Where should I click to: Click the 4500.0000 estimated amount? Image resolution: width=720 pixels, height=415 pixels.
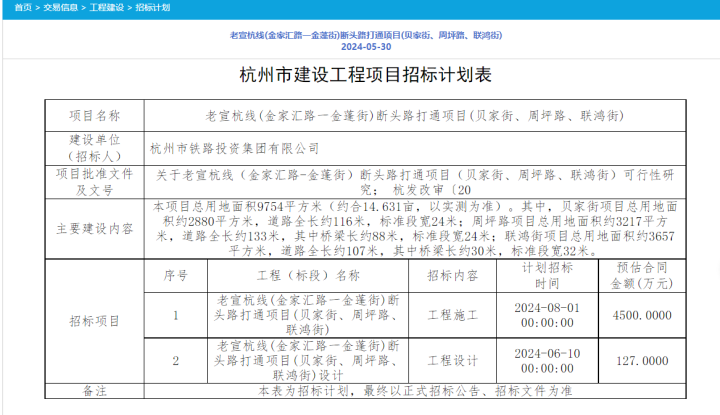(x=641, y=314)
